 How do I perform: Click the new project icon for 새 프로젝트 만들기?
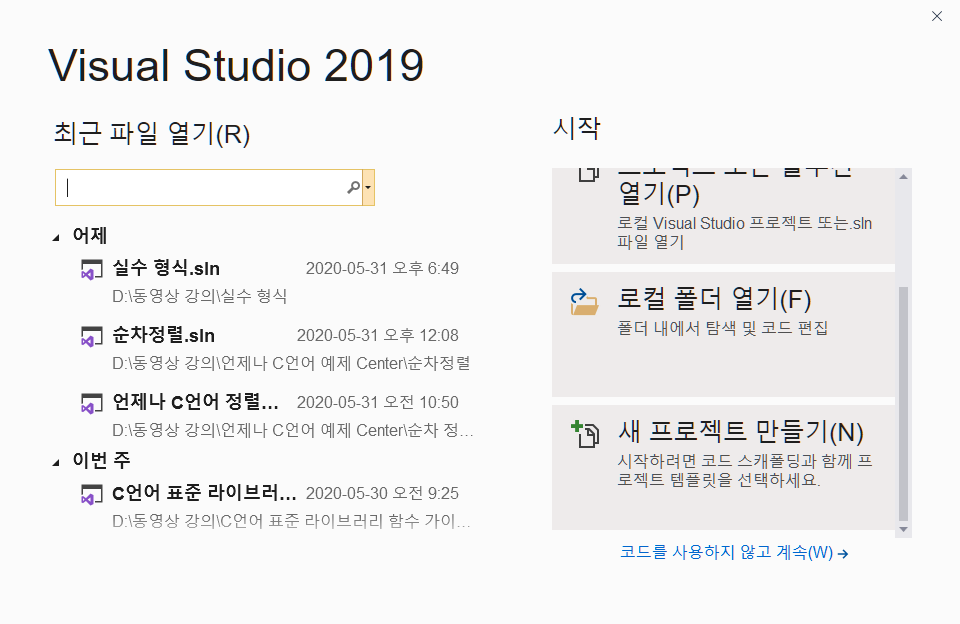[x=585, y=435]
